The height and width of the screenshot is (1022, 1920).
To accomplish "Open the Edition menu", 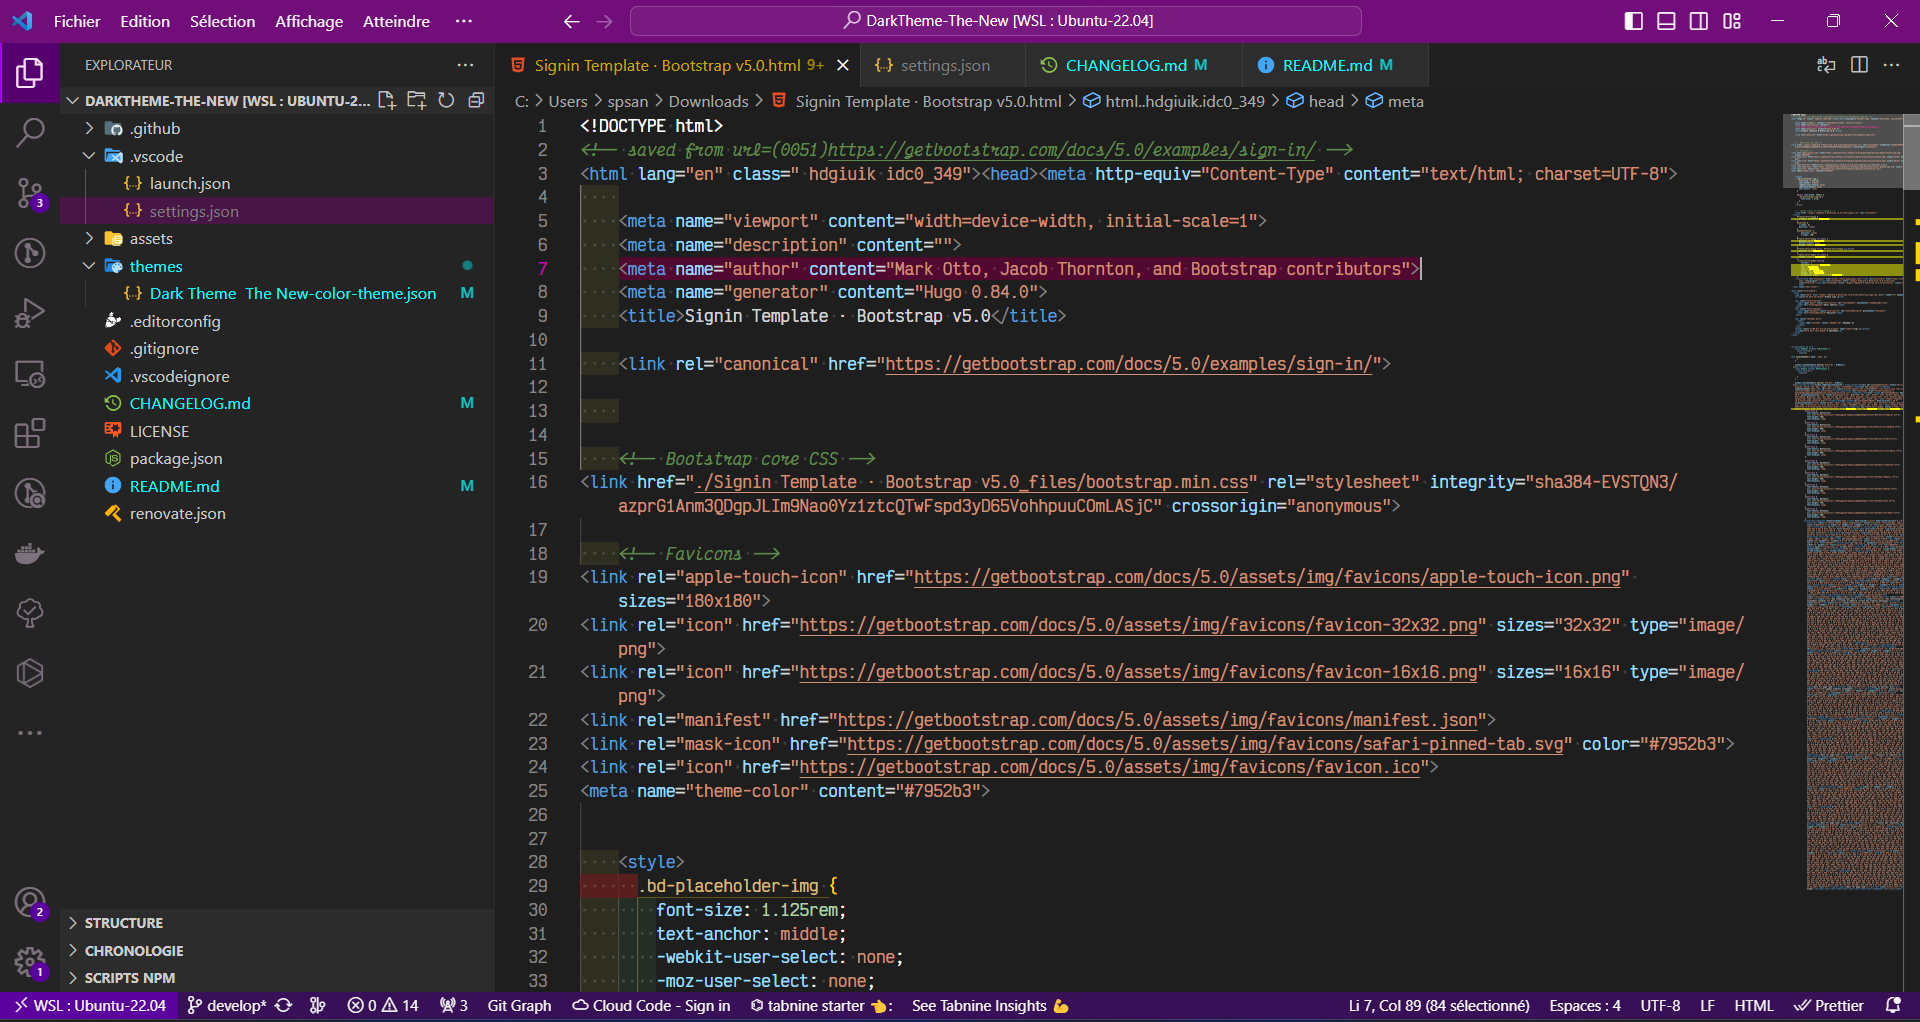I will 145,21.
